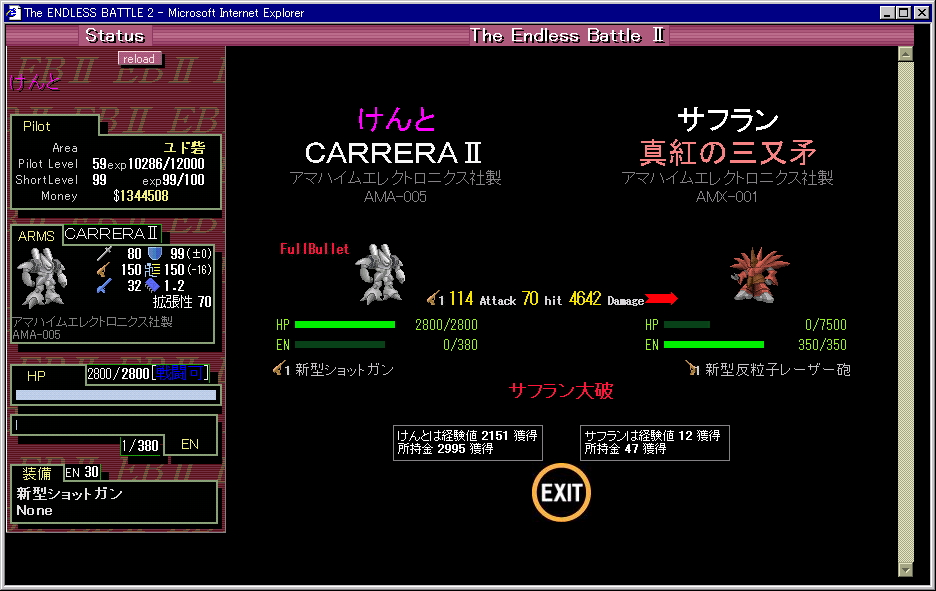Image resolution: width=936 pixels, height=591 pixels.
Task: Click the blue shield defense stat icon
Action: pos(155,254)
